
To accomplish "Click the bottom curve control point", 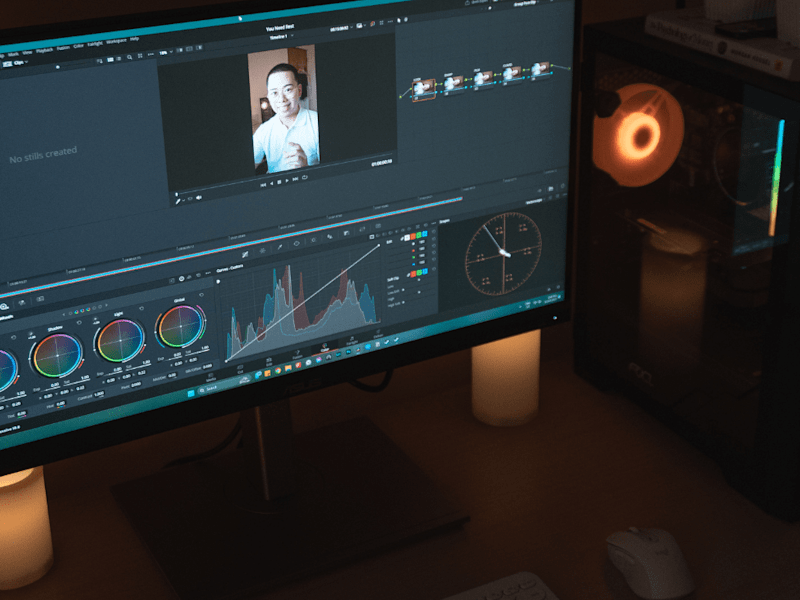I will [x=226, y=361].
